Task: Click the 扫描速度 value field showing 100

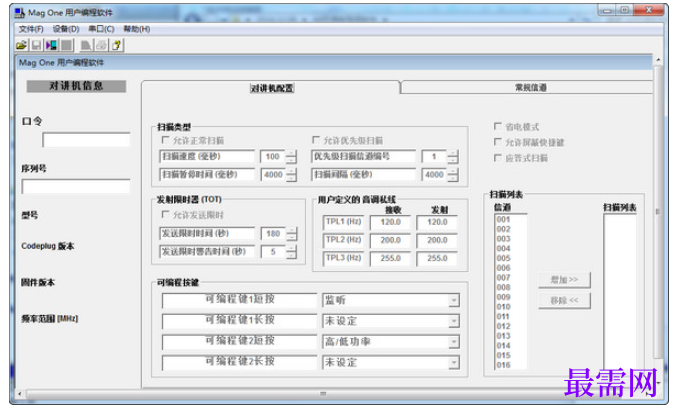Action: click(273, 157)
